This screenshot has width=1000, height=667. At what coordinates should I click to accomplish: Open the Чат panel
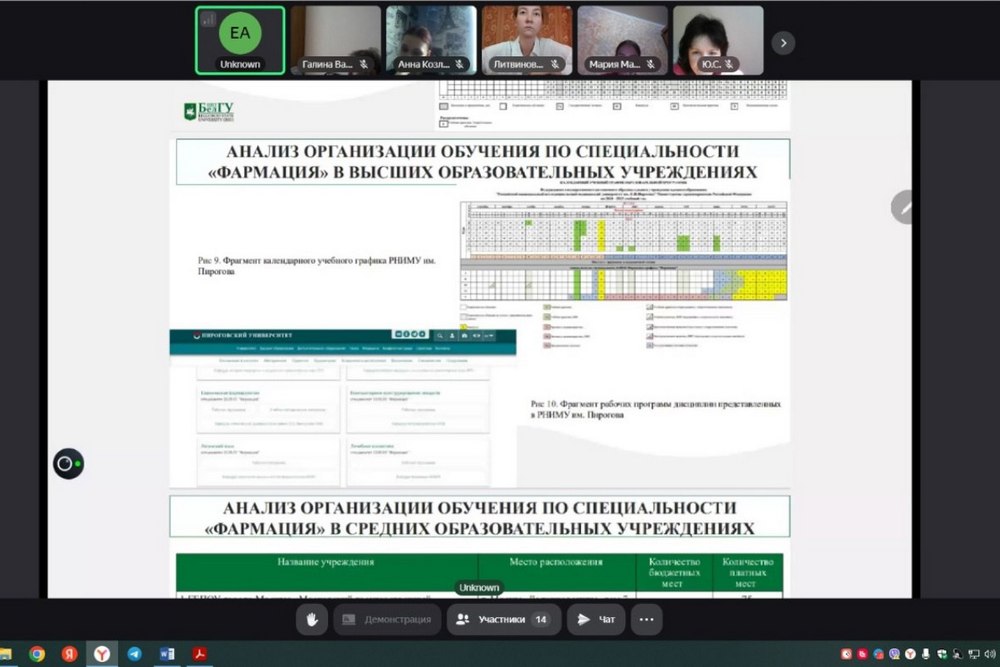[x=596, y=619]
